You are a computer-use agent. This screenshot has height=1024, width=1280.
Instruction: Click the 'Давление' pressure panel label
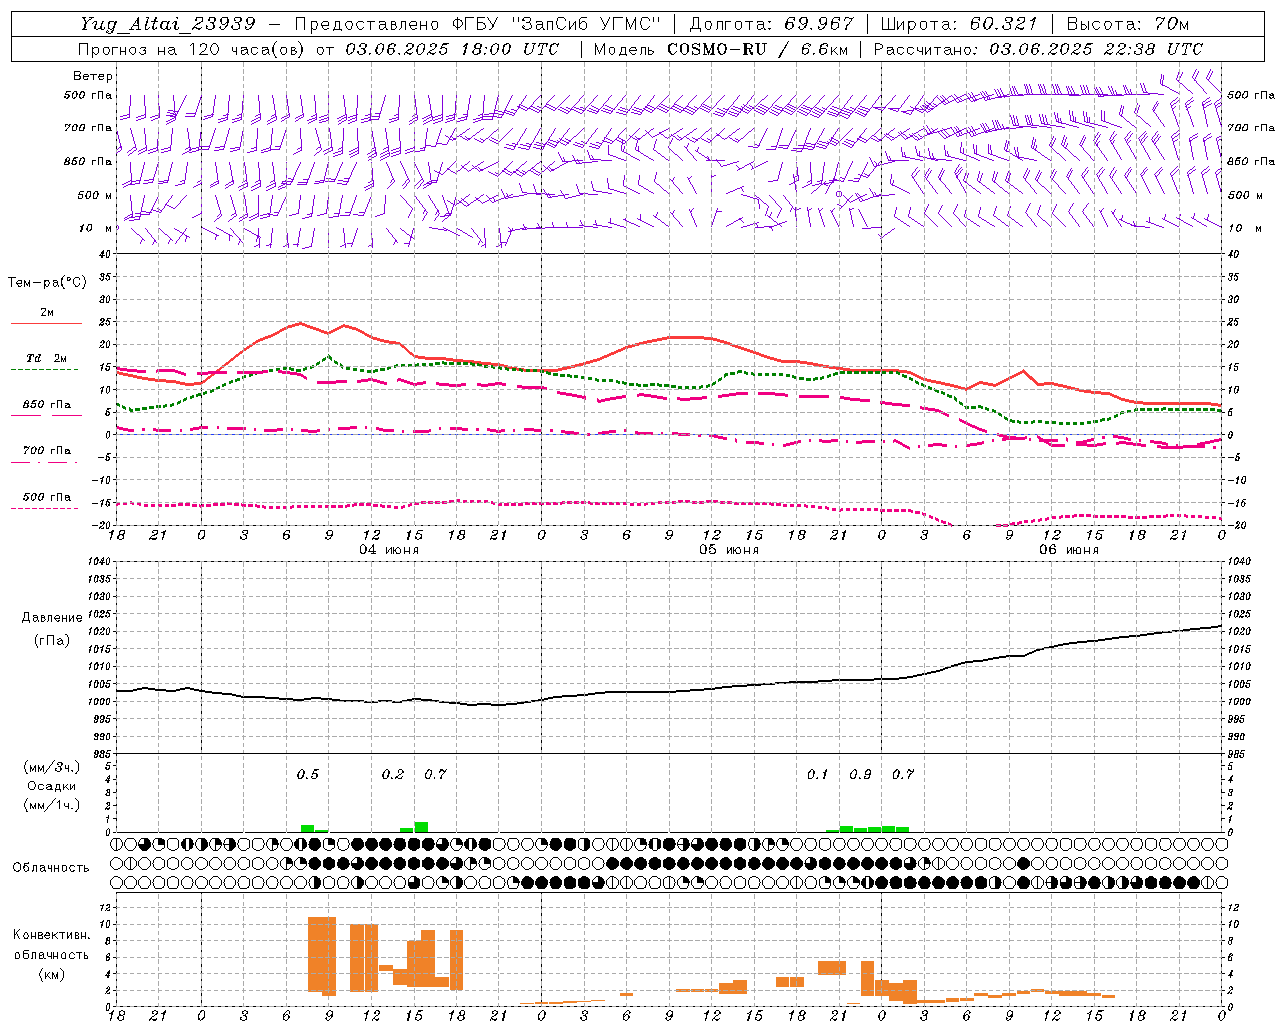52,618
